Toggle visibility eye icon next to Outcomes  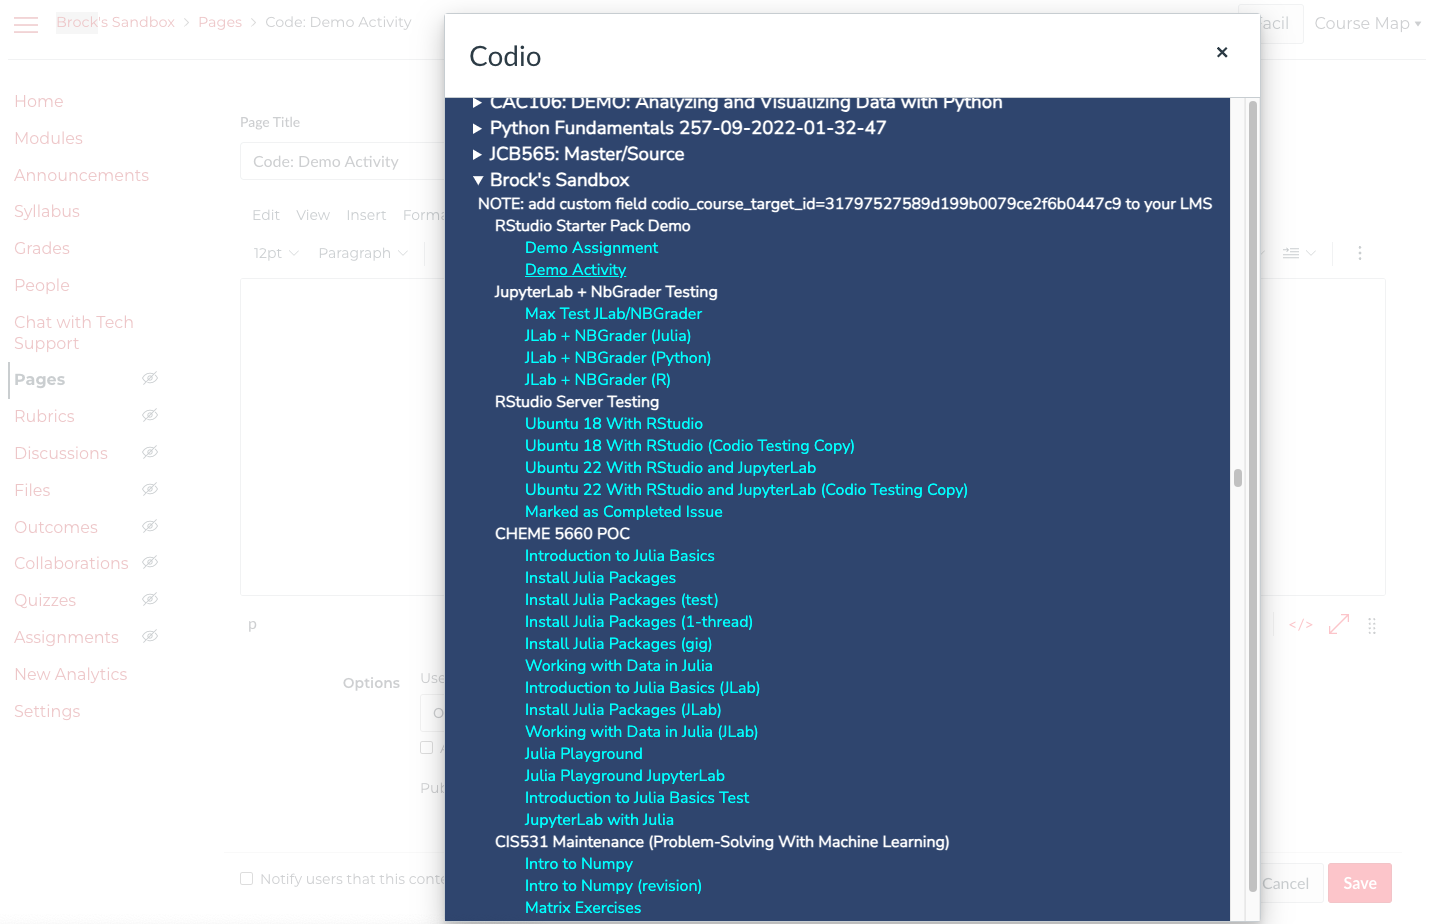click(150, 526)
